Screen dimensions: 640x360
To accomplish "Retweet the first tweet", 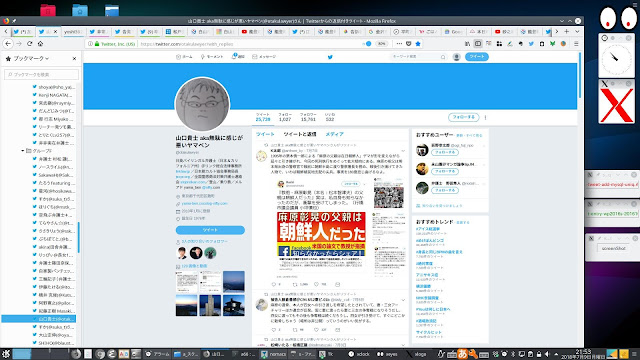I will pyautogui.click(x=295, y=284).
